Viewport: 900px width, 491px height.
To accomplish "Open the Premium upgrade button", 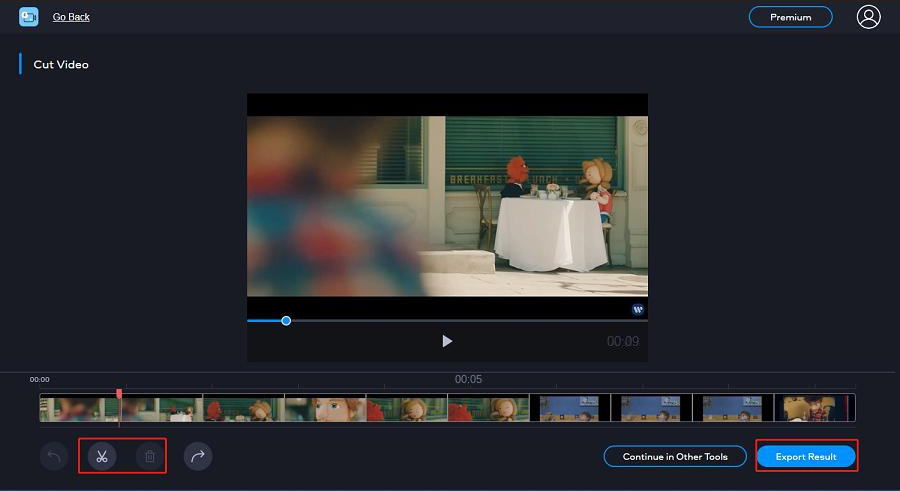I will [790, 17].
